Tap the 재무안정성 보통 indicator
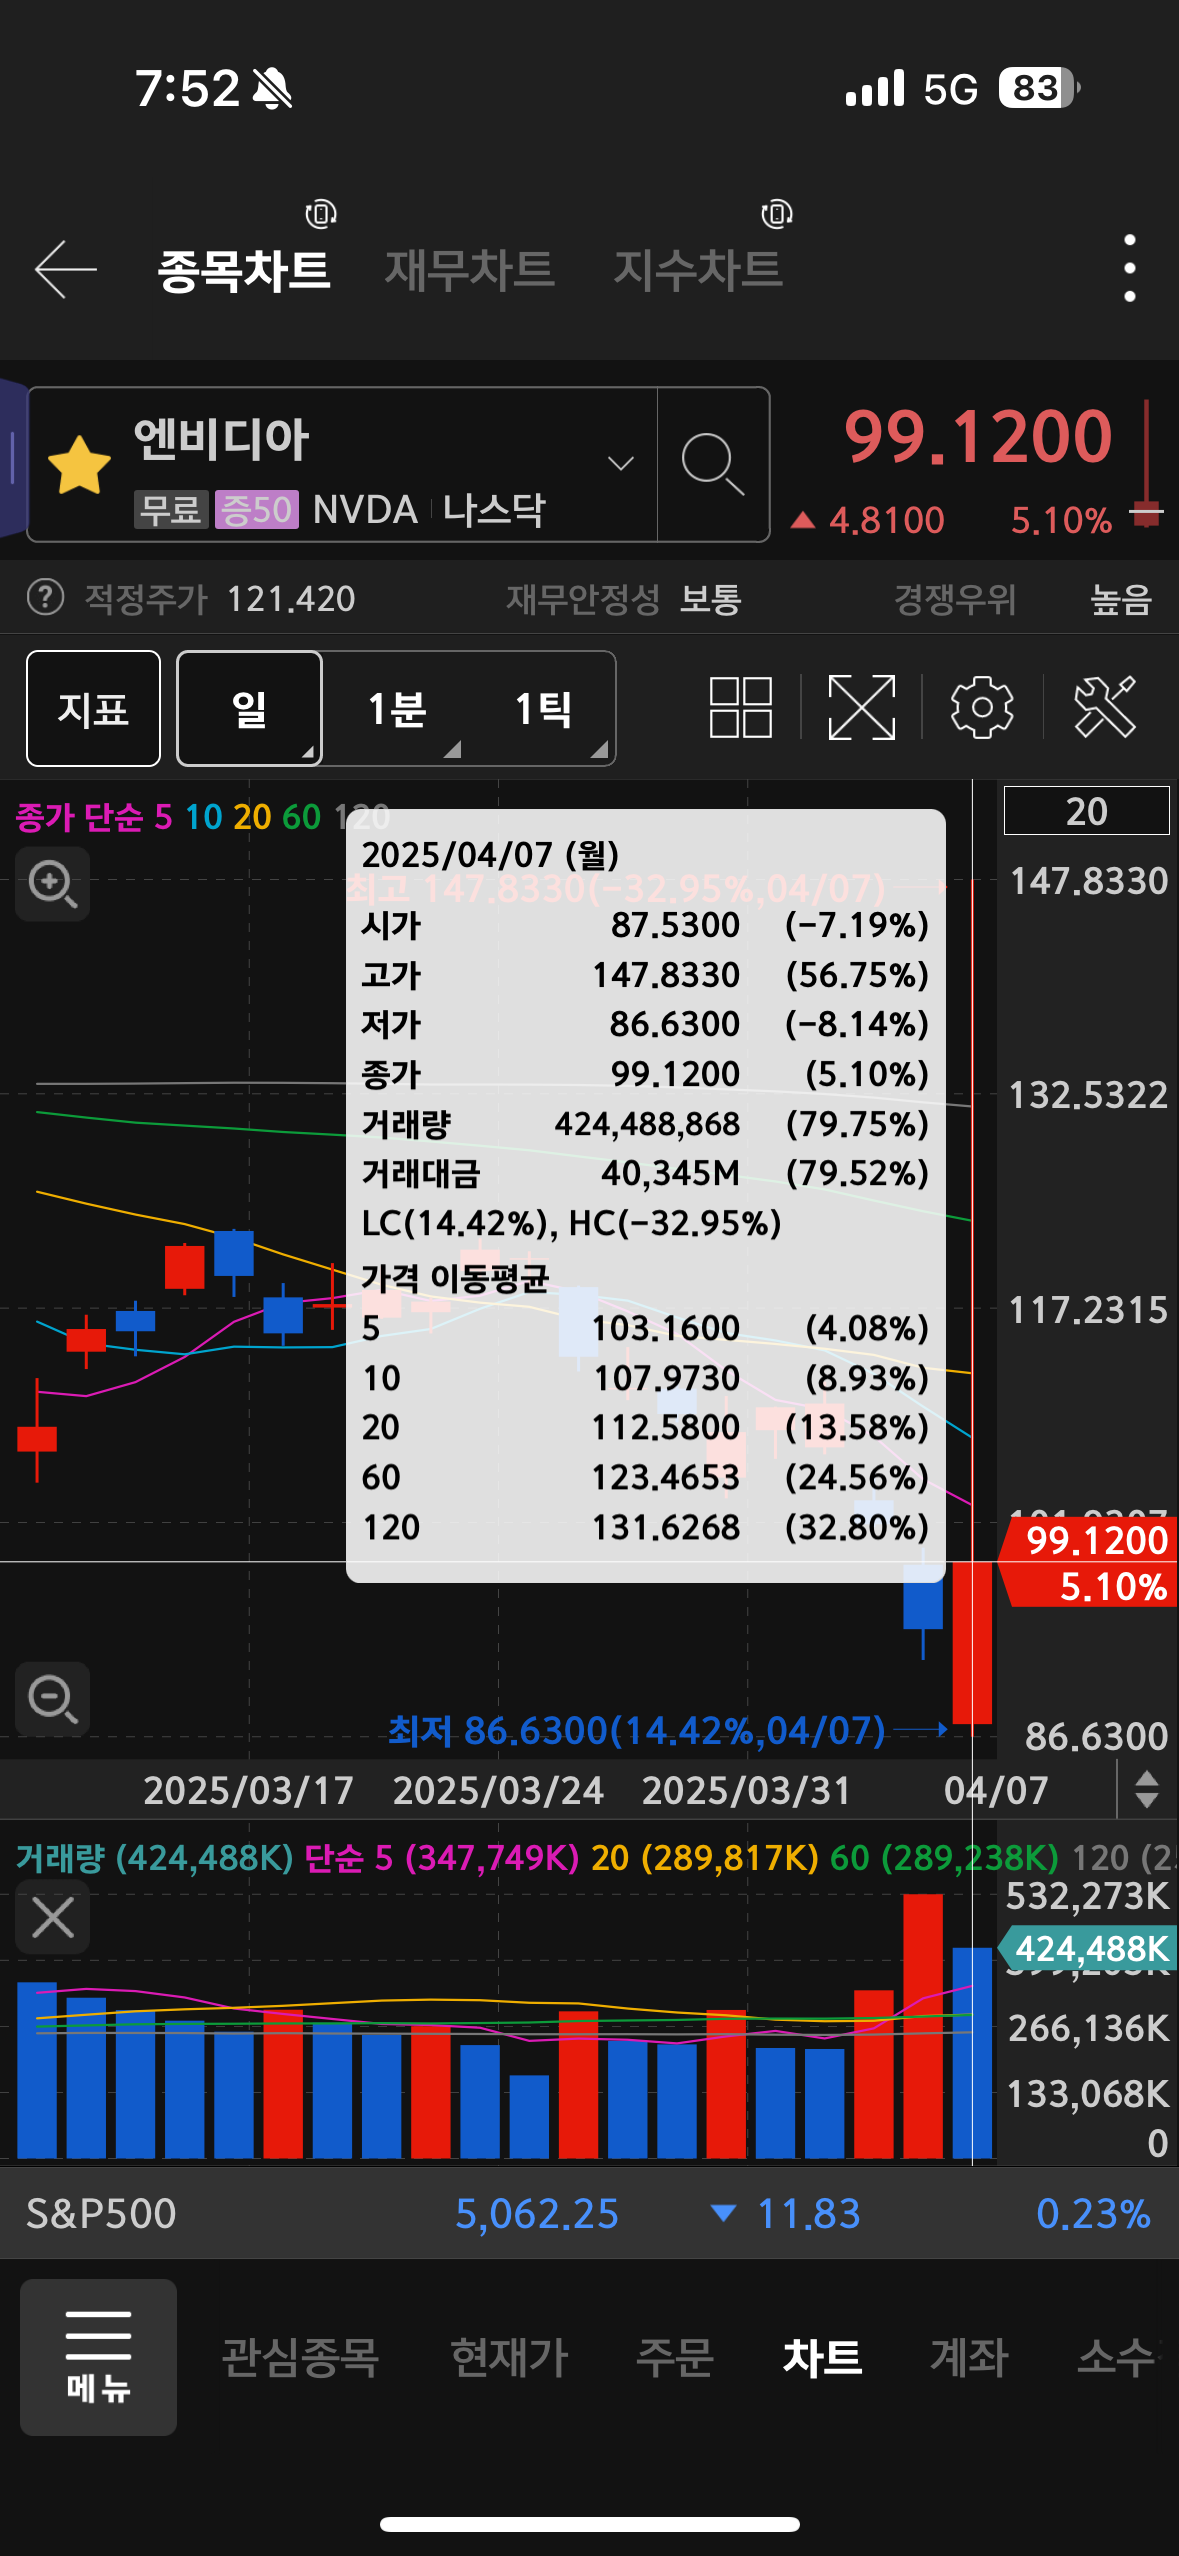Image resolution: width=1179 pixels, height=2556 pixels. point(623,599)
